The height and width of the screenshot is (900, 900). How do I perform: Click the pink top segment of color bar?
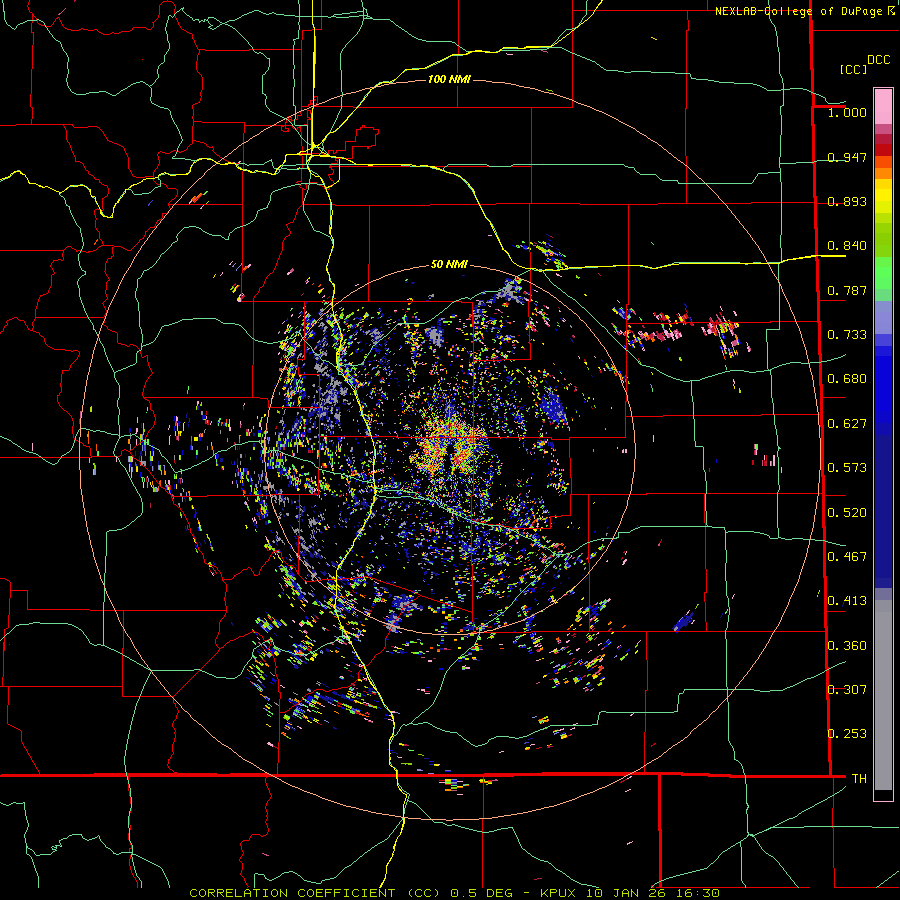883,106
